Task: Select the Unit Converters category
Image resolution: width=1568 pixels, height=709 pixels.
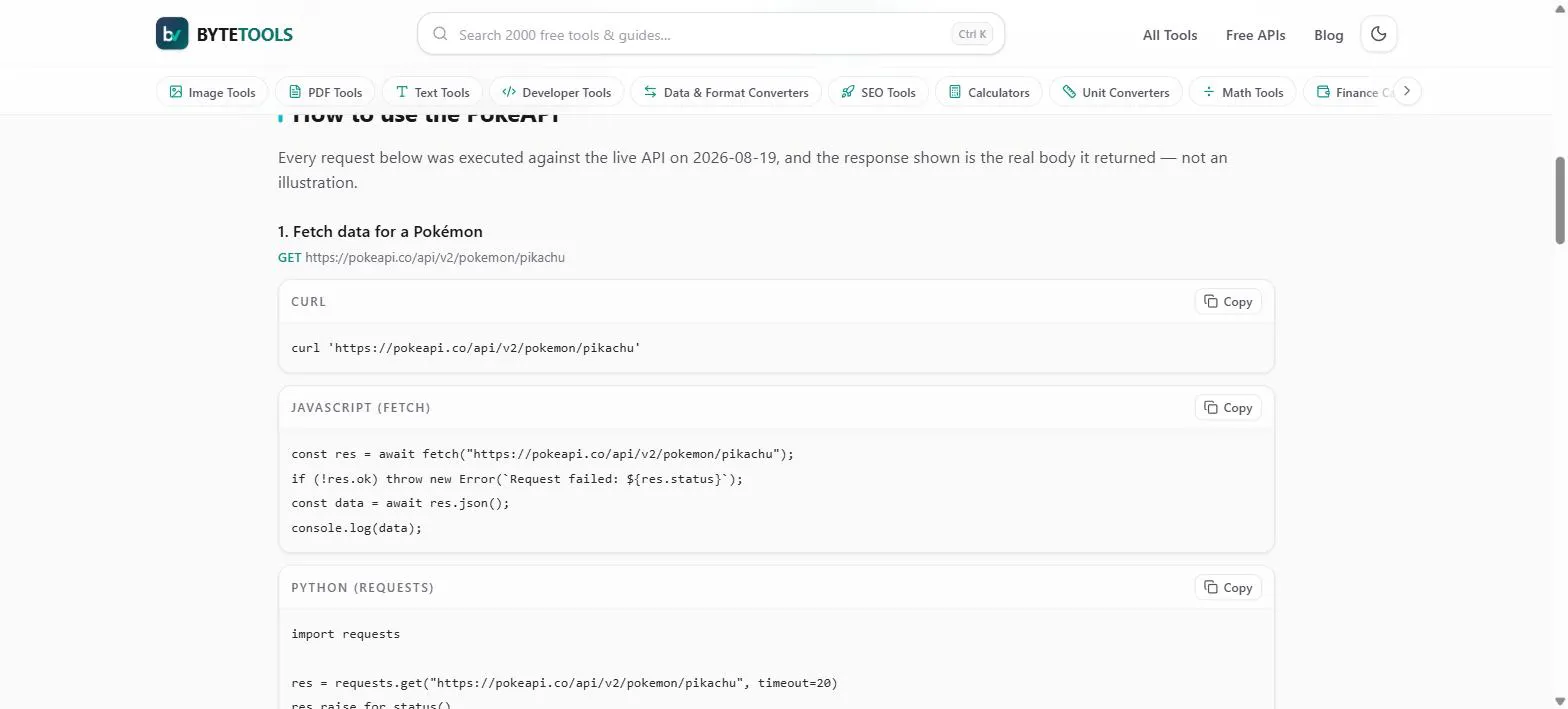Action: point(1116,92)
